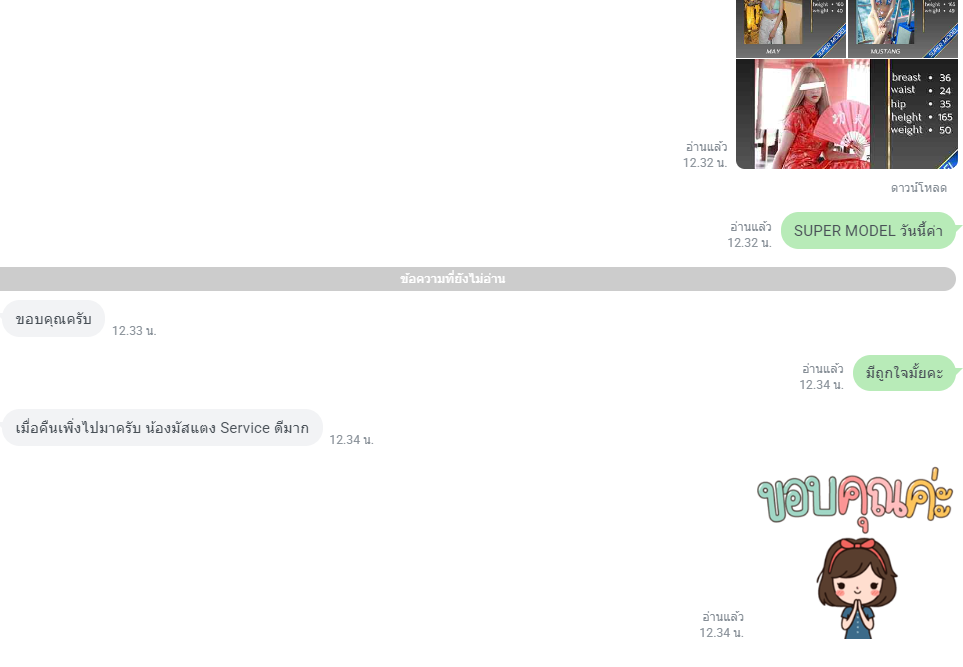Click อ่านแล้ว label beside SUPER MODEL message
Screen dimensions: 963x667
[x=750, y=227]
